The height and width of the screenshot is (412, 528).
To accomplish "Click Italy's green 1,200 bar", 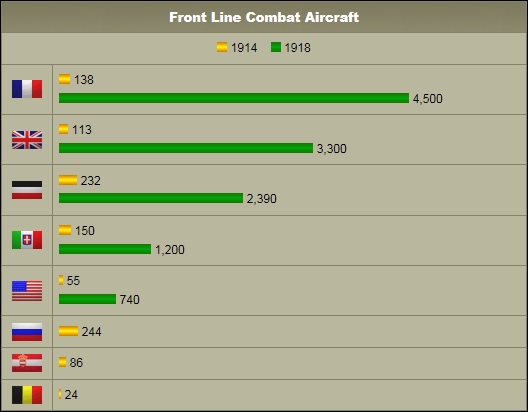I will (105, 249).
